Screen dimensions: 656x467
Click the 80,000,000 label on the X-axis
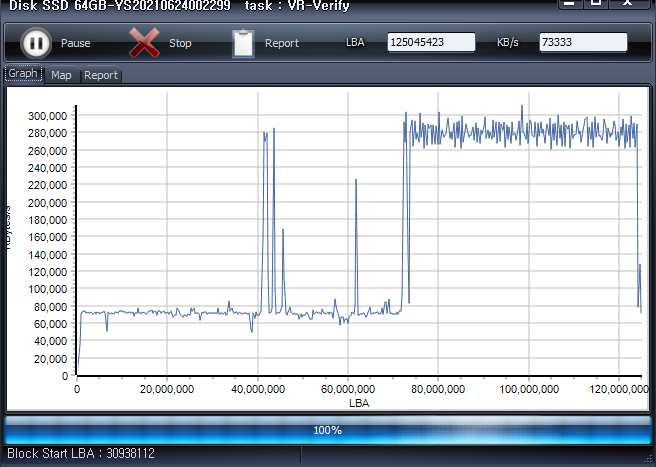(437, 389)
